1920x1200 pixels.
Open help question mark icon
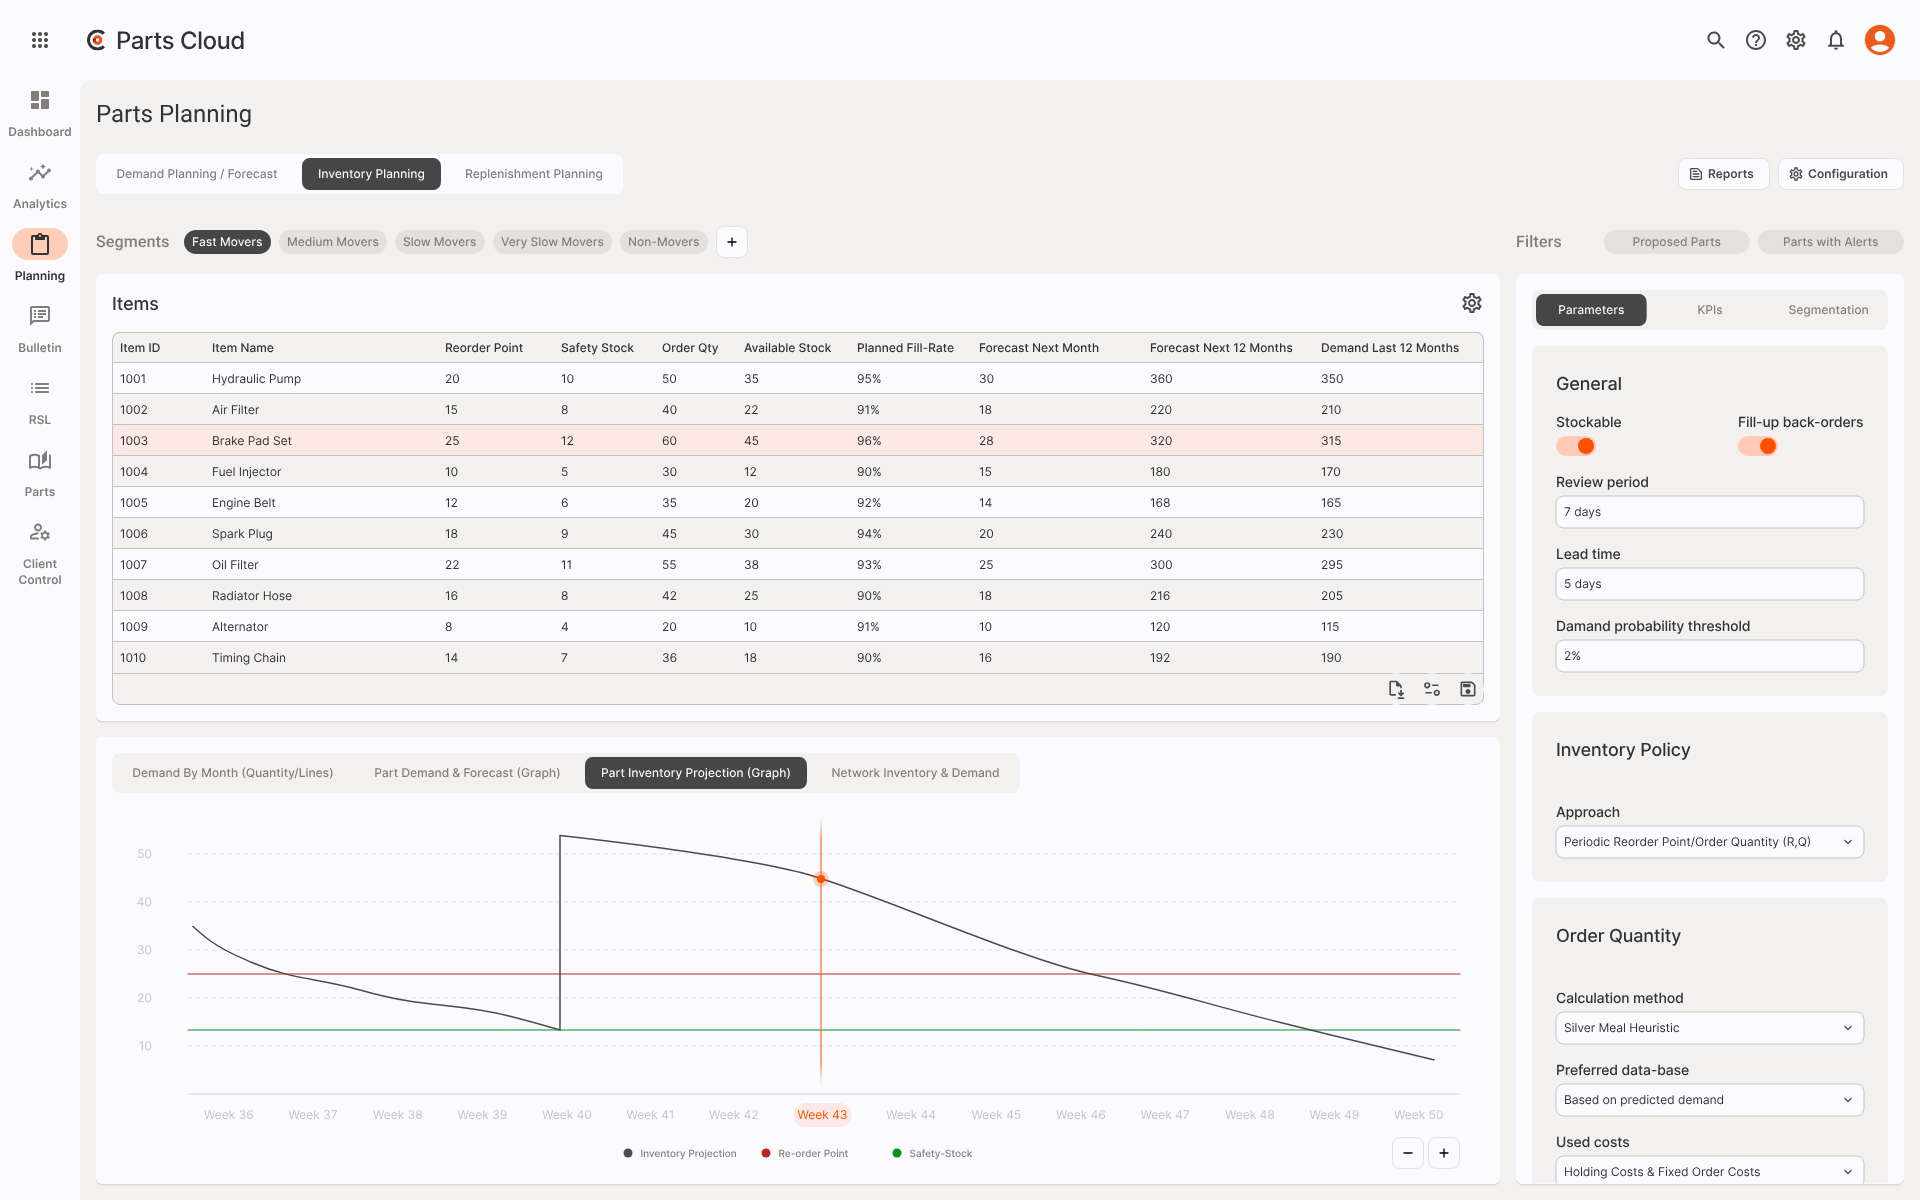tap(1756, 40)
